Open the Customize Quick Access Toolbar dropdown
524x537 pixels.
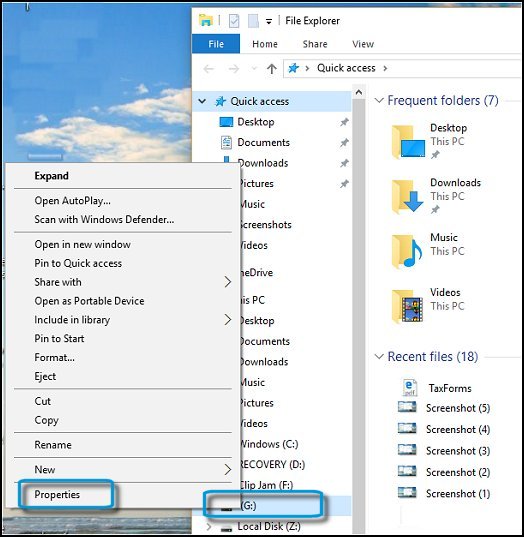point(269,22)
